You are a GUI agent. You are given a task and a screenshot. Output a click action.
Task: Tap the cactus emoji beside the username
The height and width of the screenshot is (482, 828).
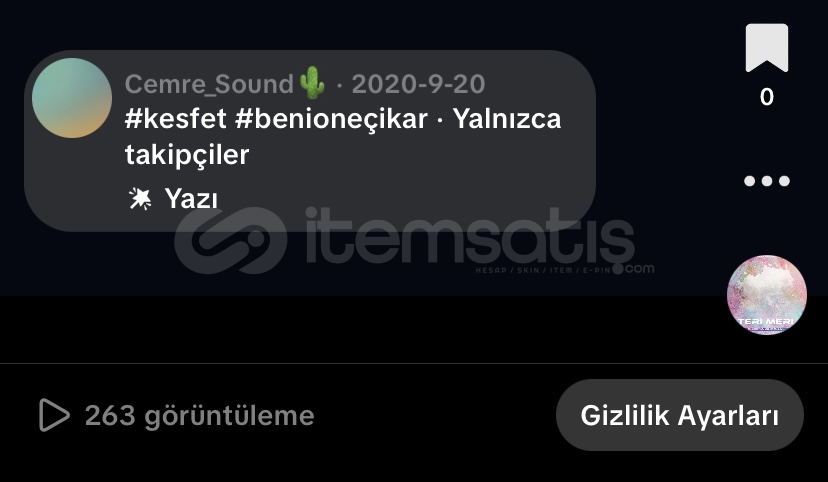pyautogui.click(x=312, y=82)
